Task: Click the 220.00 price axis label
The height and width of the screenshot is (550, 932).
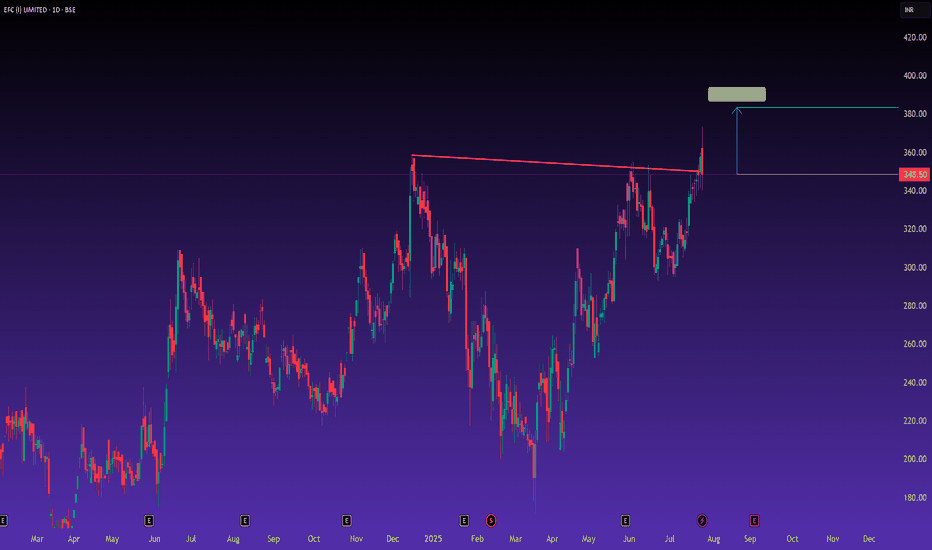Action: click(915, 420)
